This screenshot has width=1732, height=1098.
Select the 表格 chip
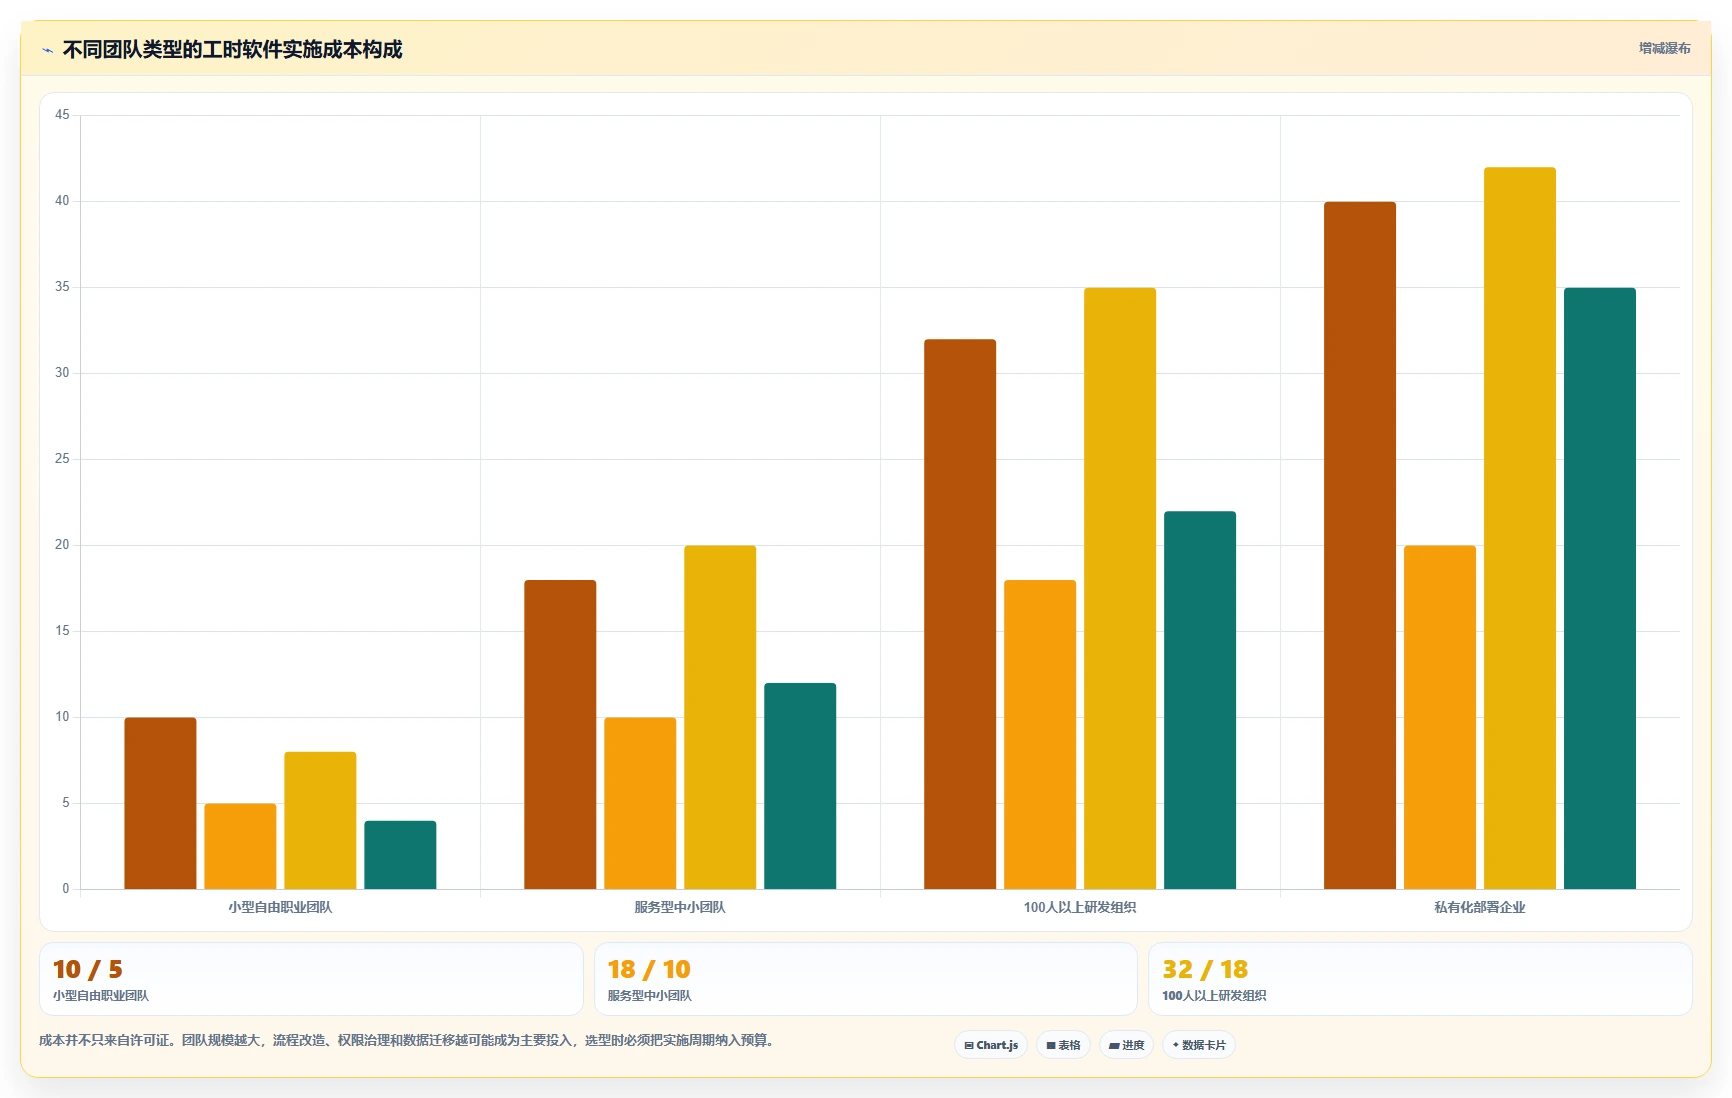[x=1063, y=1045]
